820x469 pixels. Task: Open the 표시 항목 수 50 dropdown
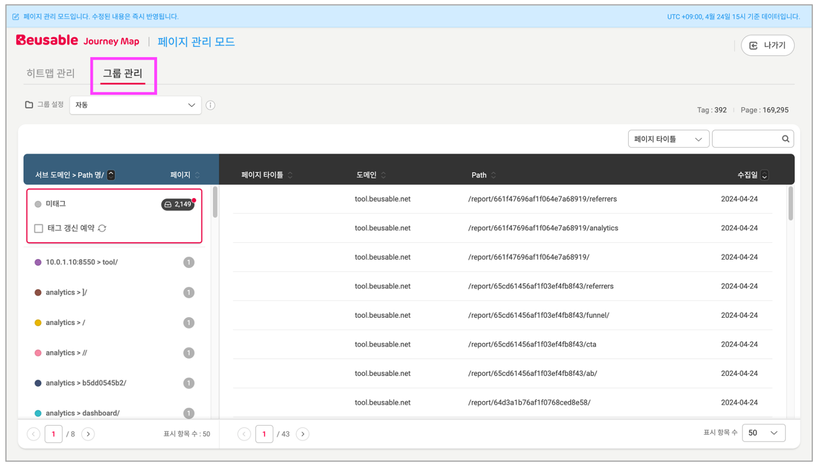(764, 433)
